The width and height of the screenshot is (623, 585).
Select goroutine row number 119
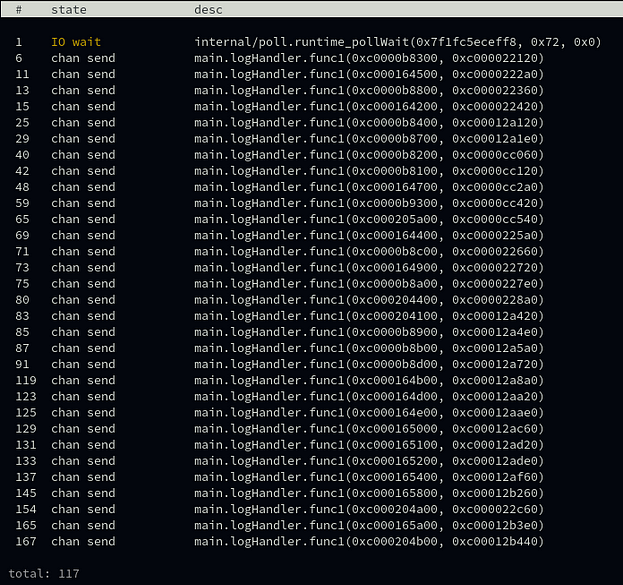point(312,380)
